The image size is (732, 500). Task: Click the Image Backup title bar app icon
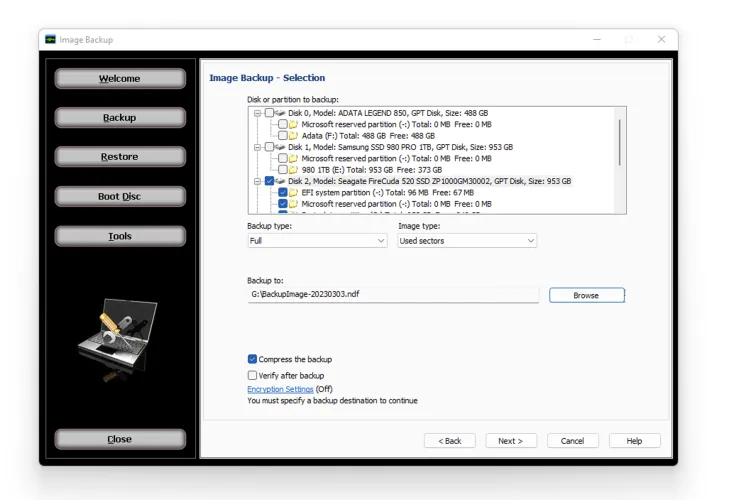(50, 40)
